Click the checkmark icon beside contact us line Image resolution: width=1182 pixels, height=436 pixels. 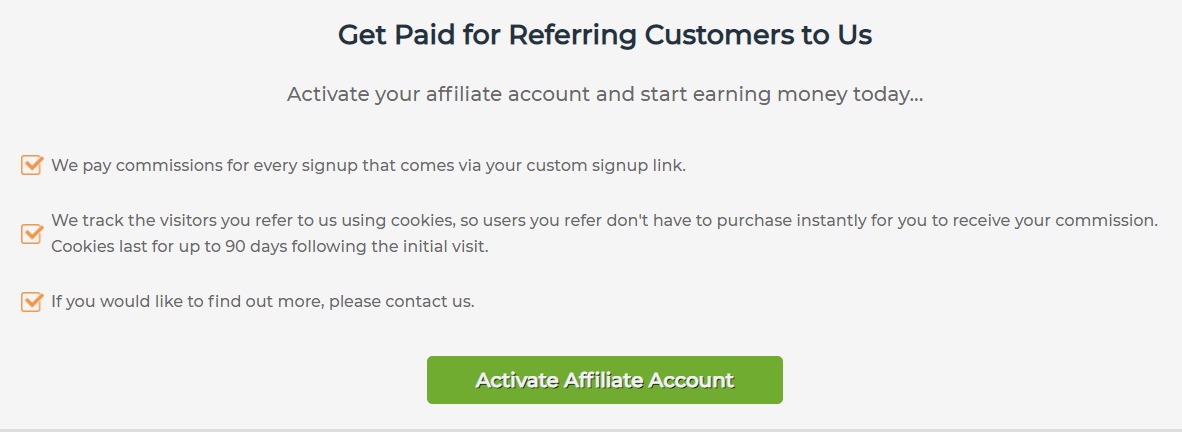tap(31, 301)
